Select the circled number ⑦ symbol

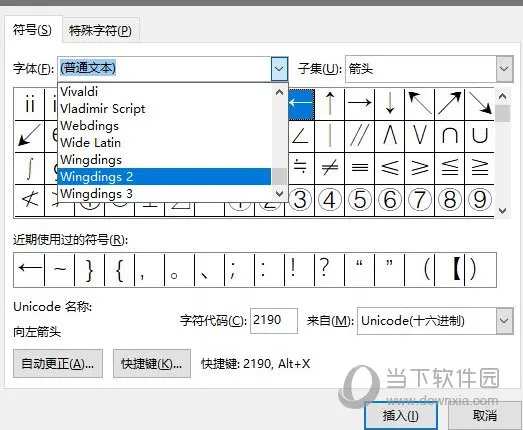click(420, 200)
